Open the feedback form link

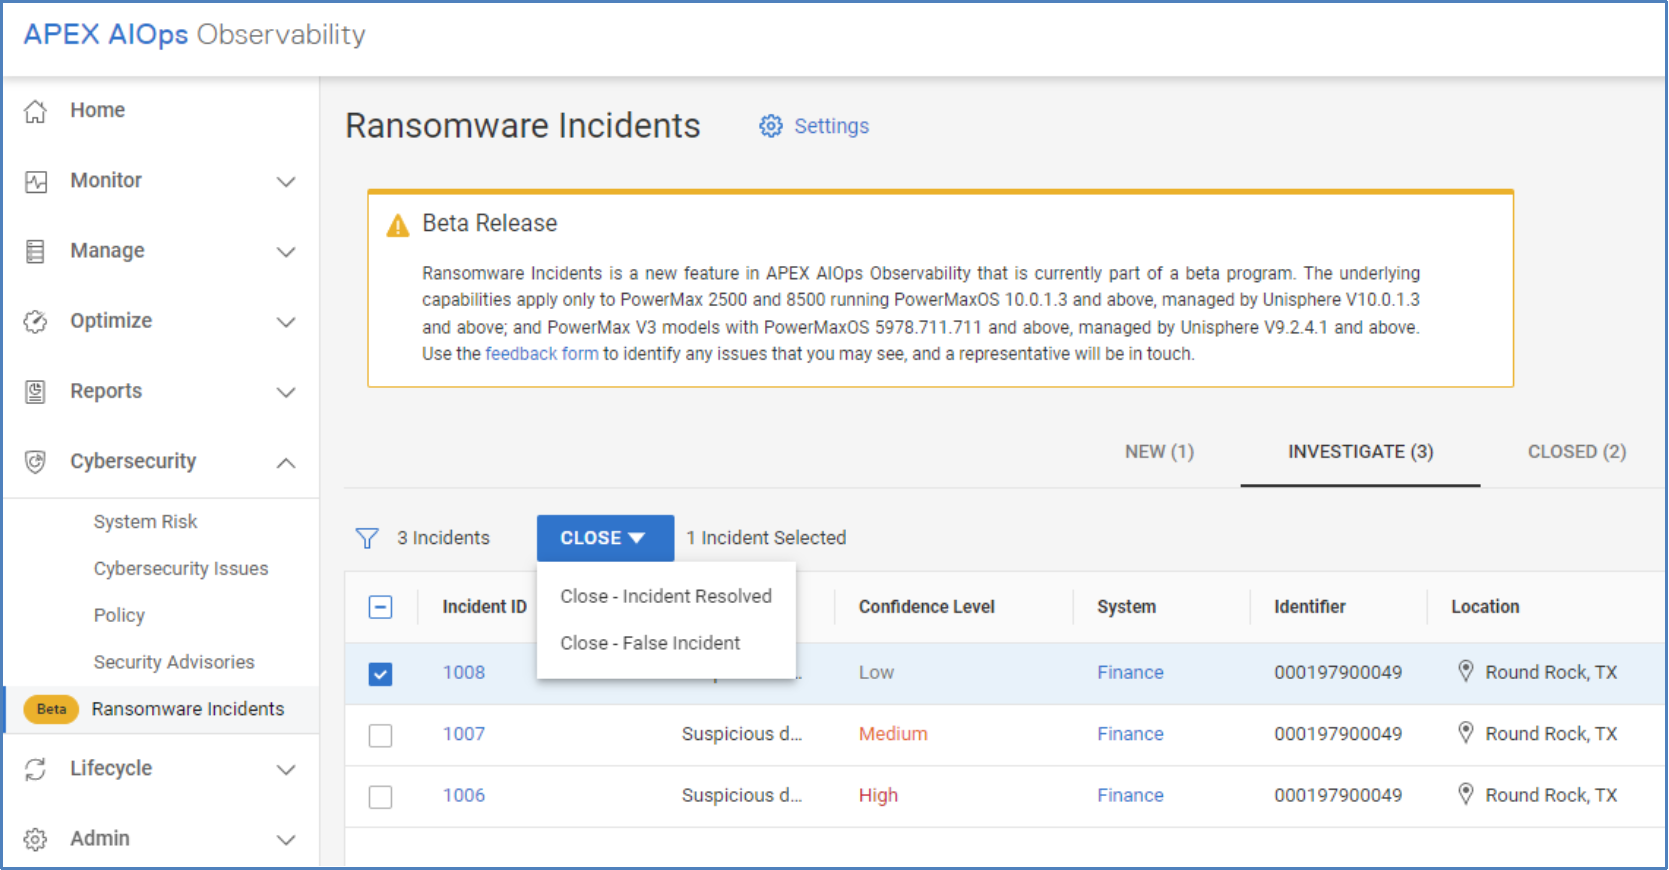click(542, 354)
